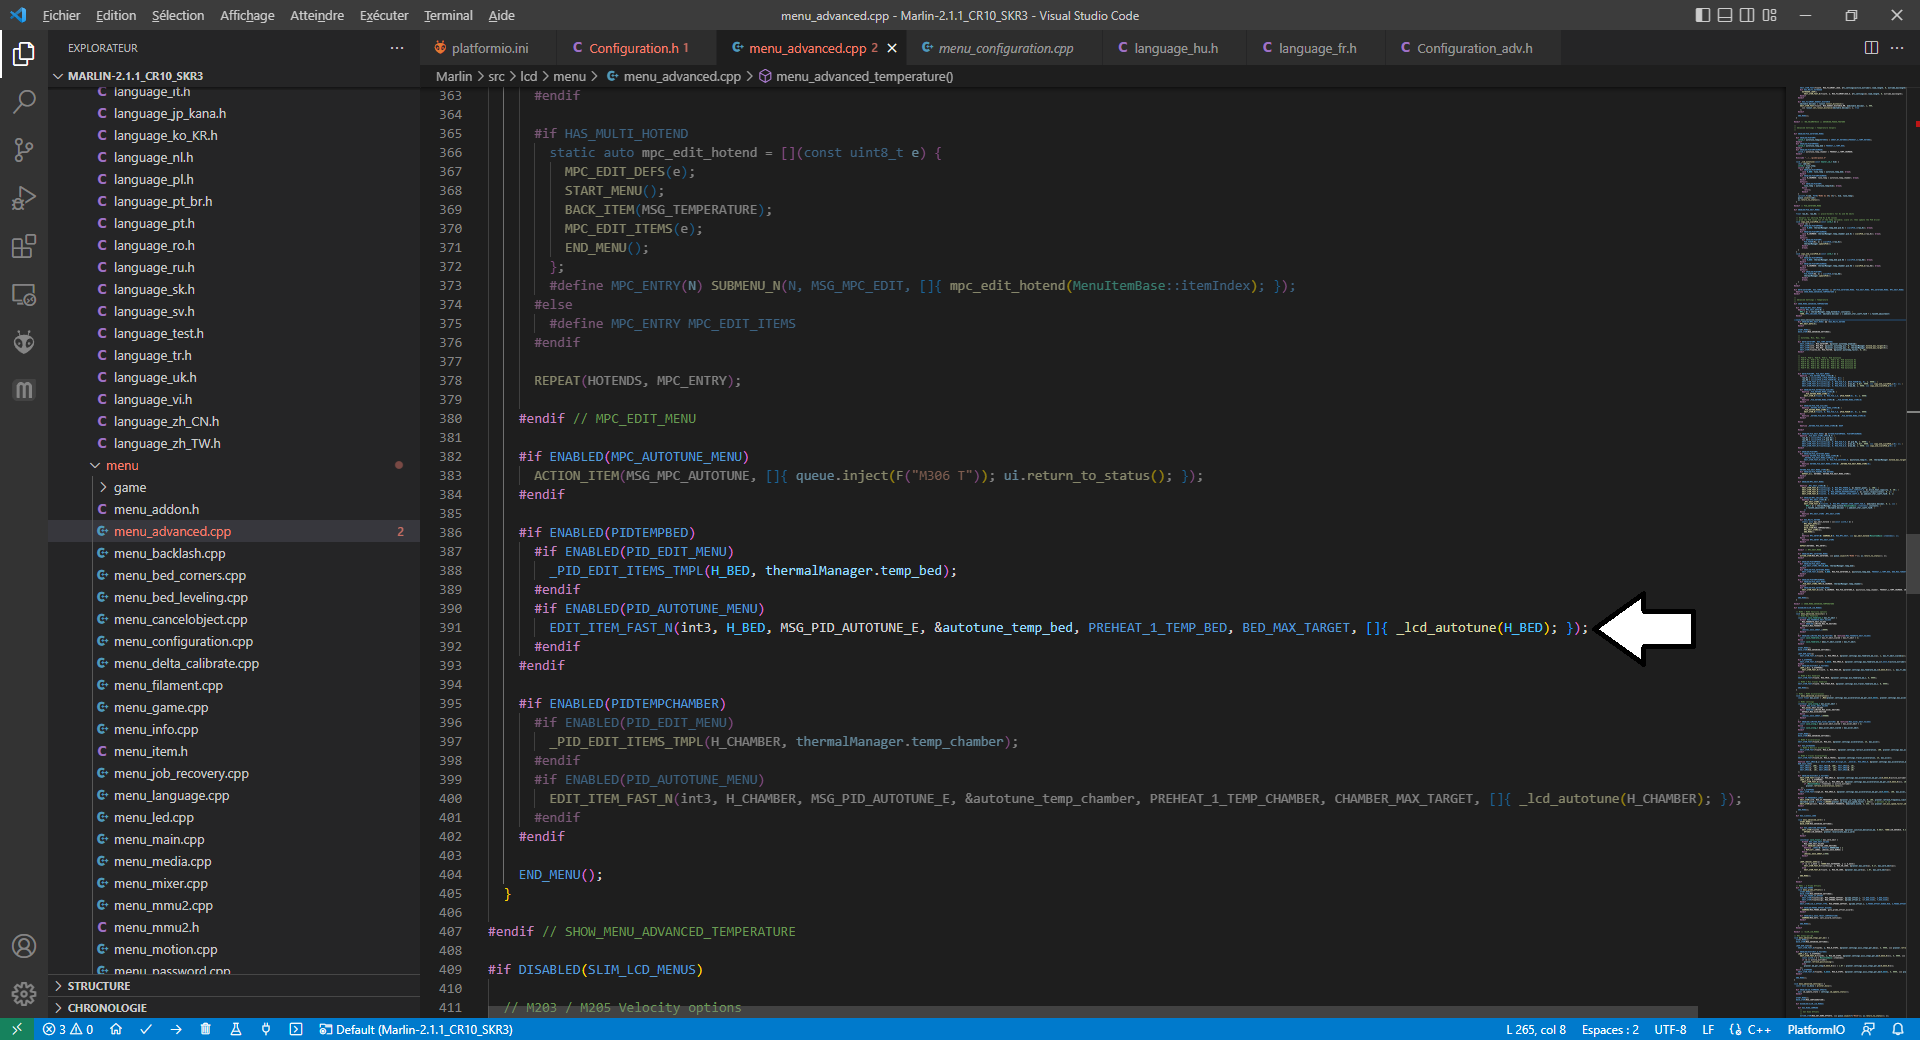The width and height of the screenshot is (1920, 1040).
Task: Switch to the Configuration_adv.h tab
Action: tap(1474, 48)
